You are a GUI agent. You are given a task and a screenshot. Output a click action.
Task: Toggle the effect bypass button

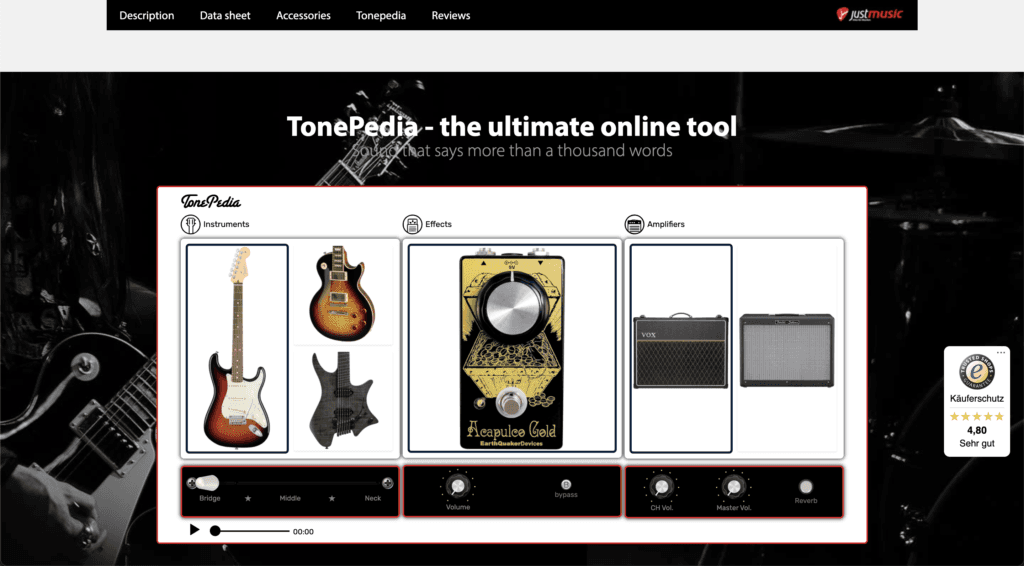click(566, 485)
